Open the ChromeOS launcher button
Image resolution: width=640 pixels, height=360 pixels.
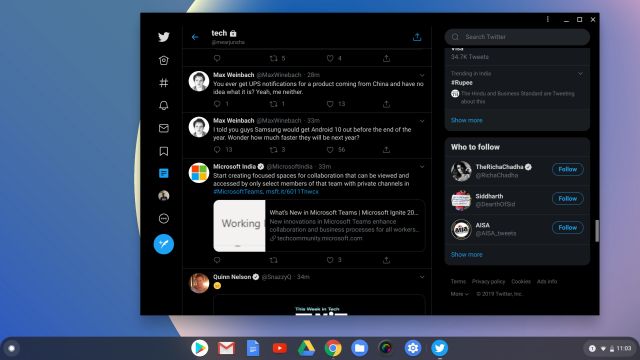(x=11, y=348)
